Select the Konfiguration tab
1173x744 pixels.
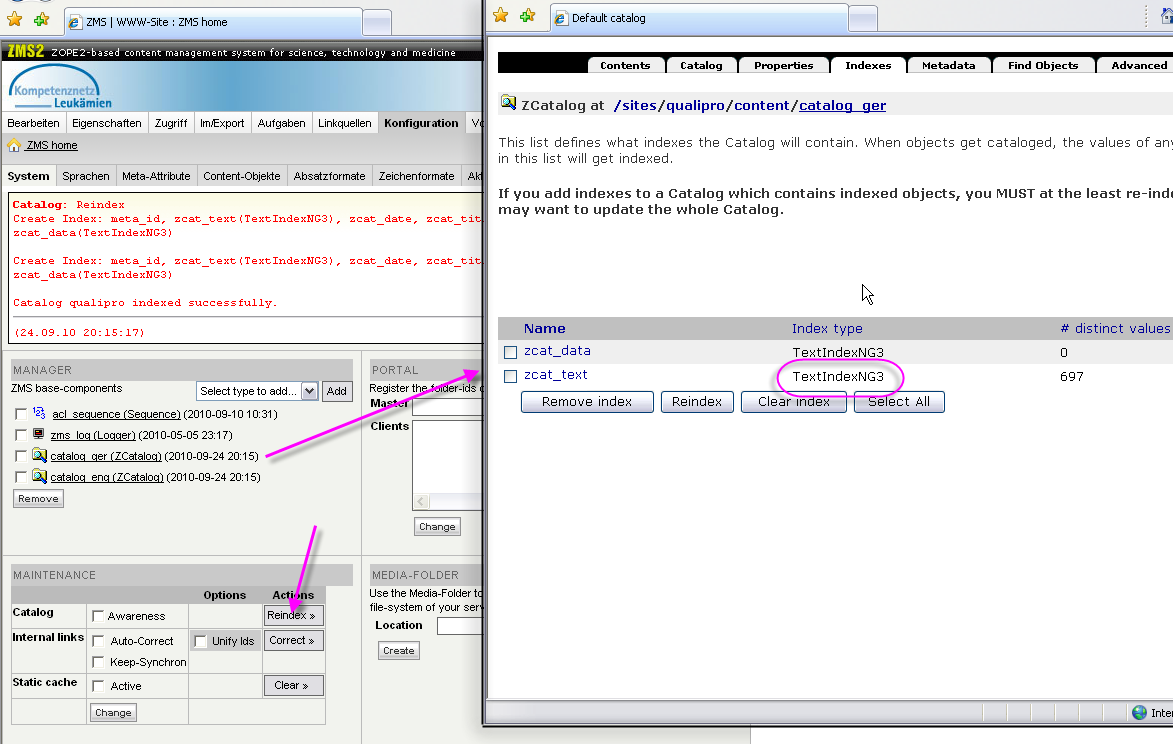coord(421,123)
